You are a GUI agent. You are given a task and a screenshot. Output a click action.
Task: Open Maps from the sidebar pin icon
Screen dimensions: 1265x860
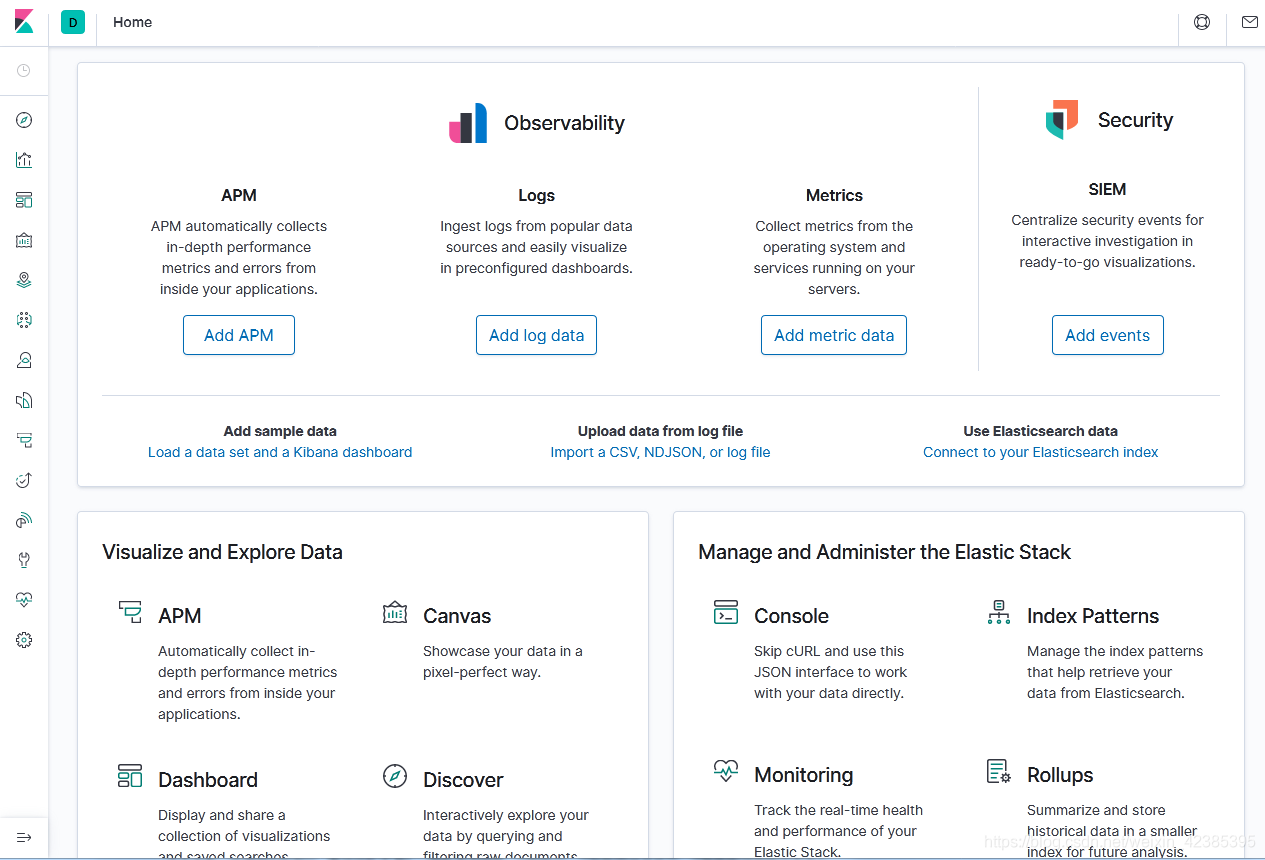click(24, 280)
